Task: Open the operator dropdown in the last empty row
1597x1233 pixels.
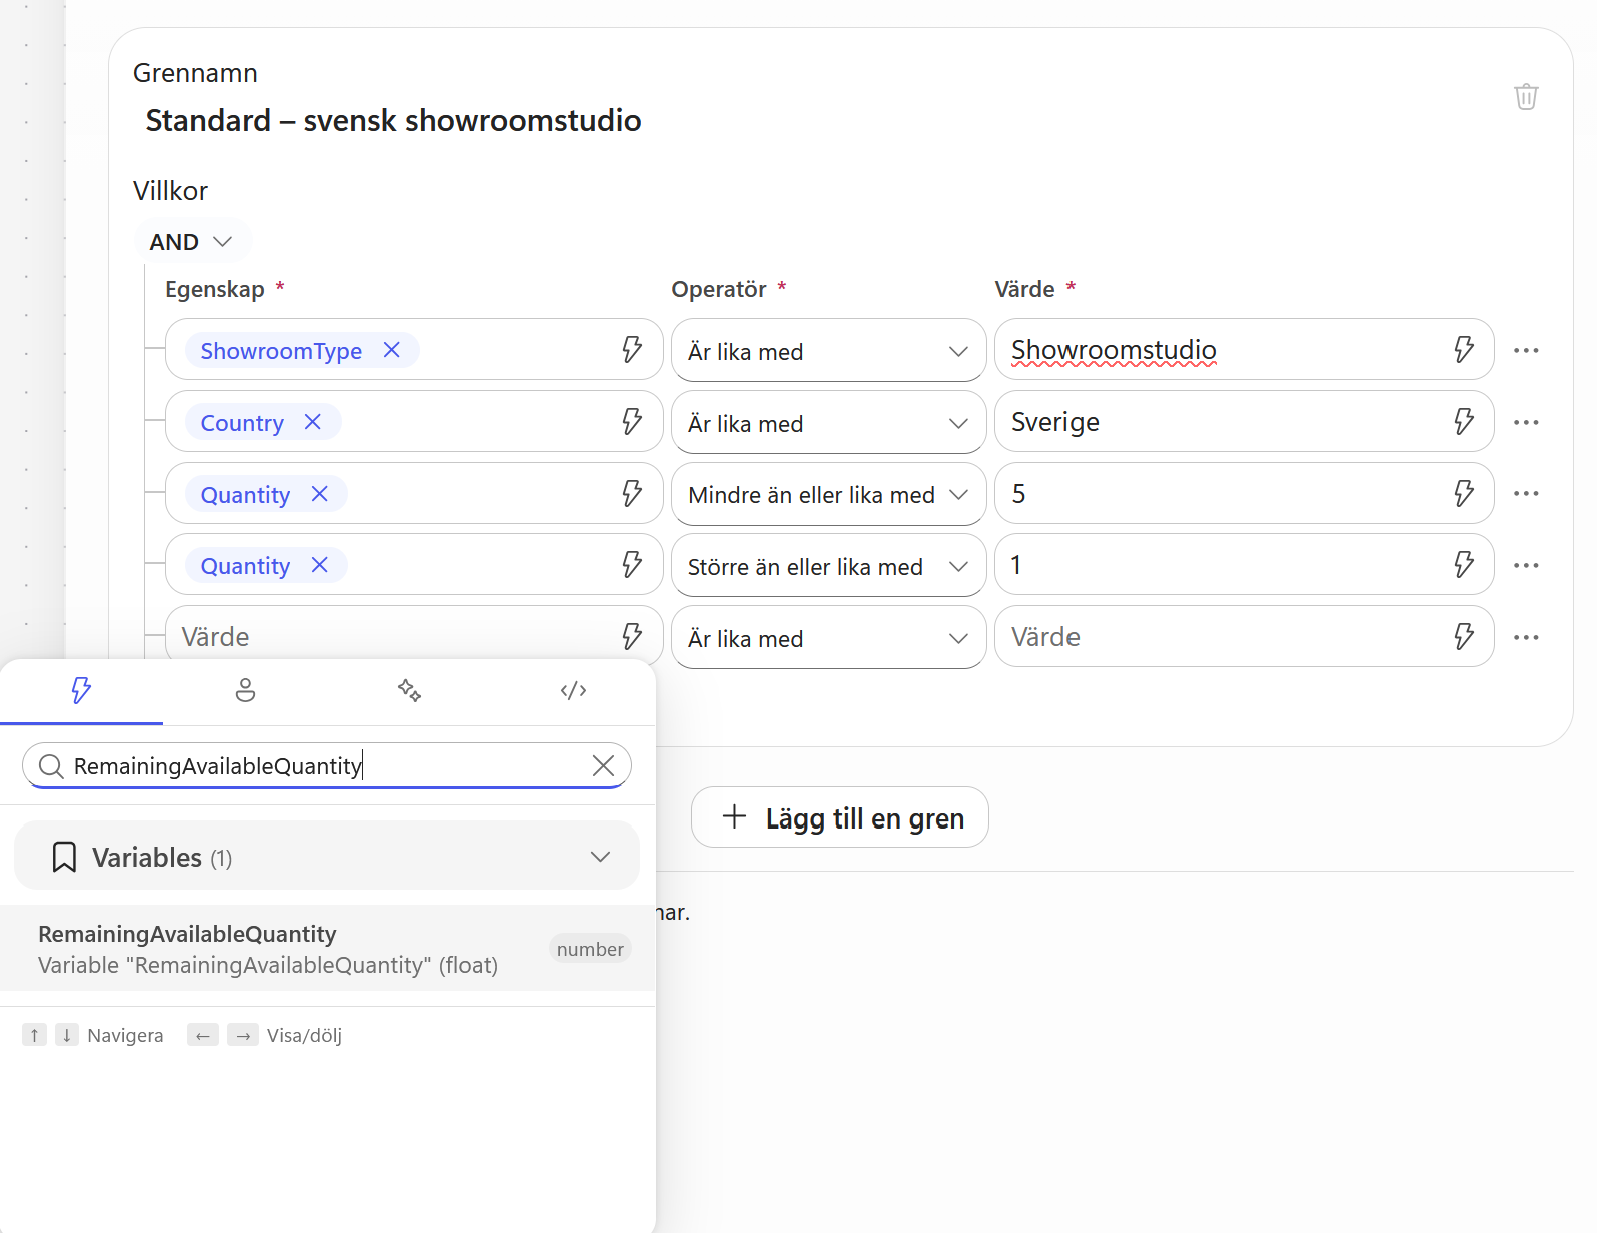Action: point(829,638)
